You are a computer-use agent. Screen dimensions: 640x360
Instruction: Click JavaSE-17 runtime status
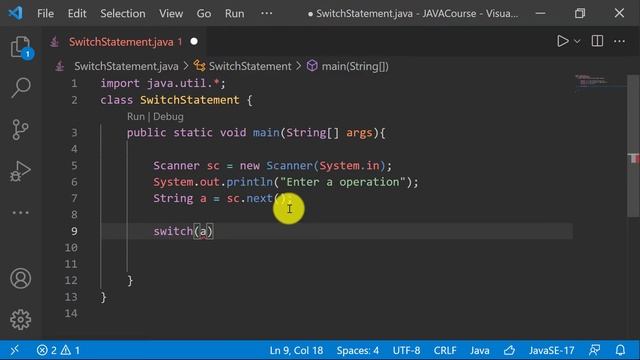point(551,350)
